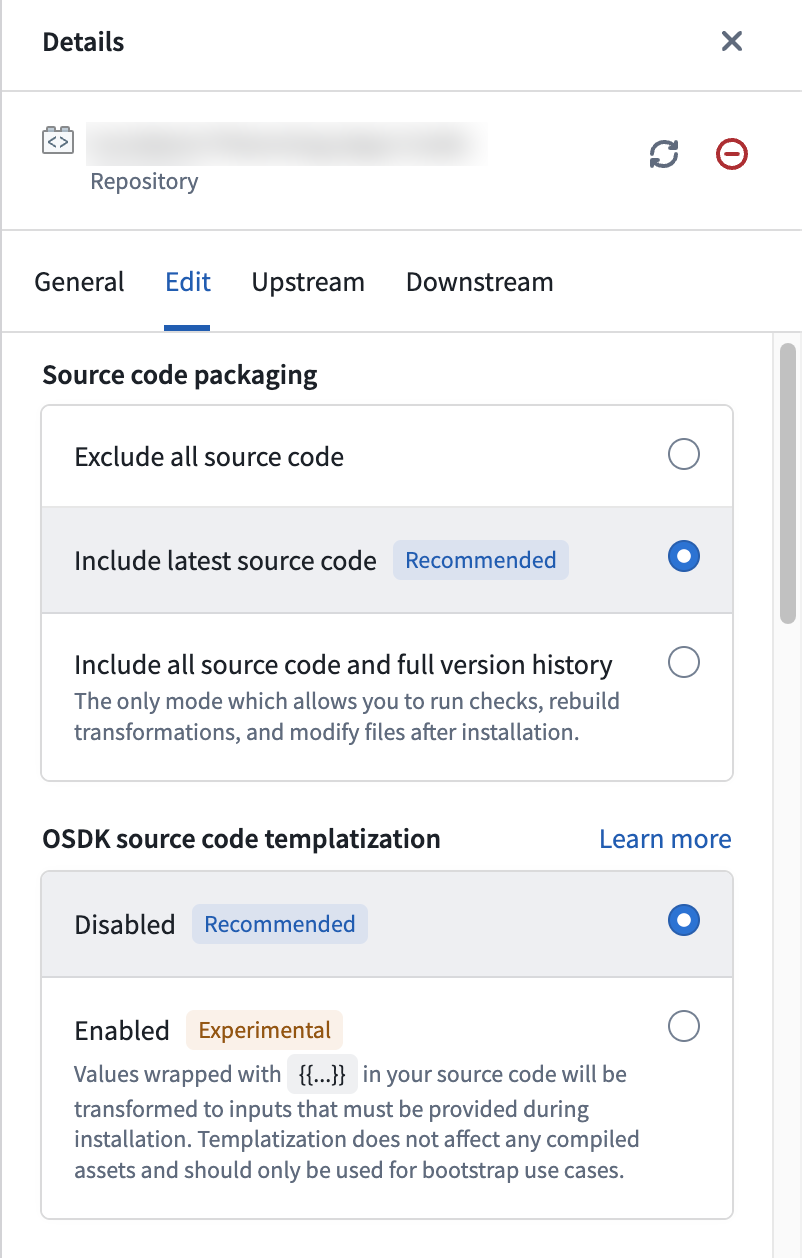Image resolution: width=802 pixels, height=1258 pixels.
Task: Select the Edit tab
Action: point(188,282)
